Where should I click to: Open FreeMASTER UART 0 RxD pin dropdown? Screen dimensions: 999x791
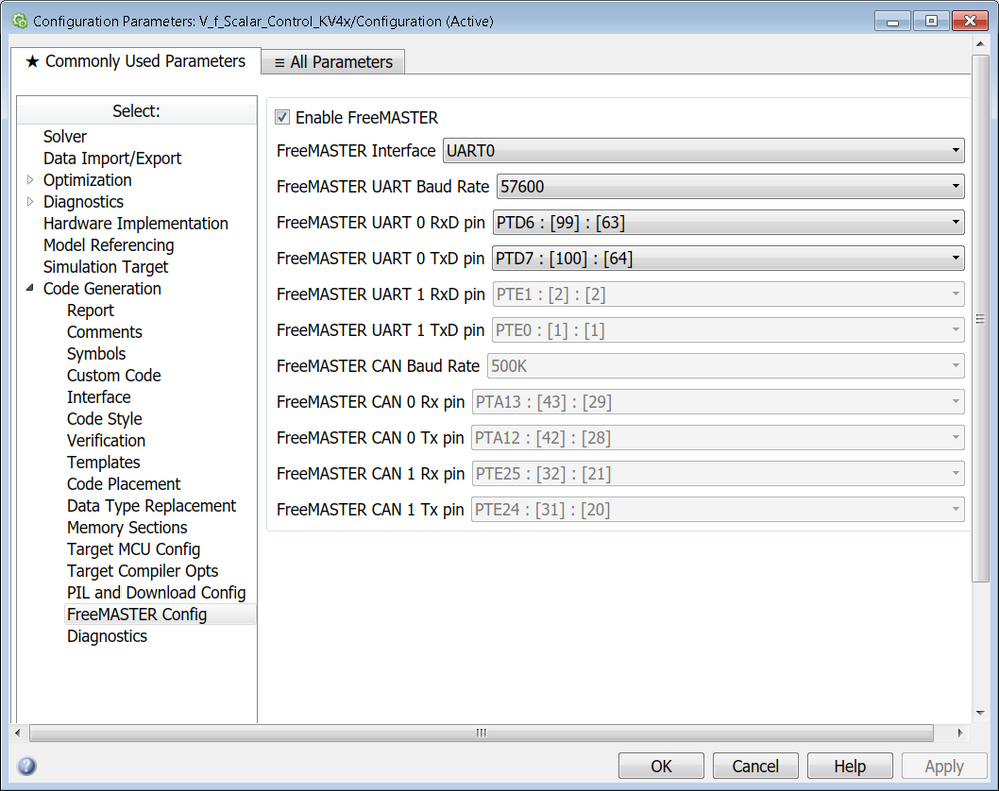(x=728, y=222)
